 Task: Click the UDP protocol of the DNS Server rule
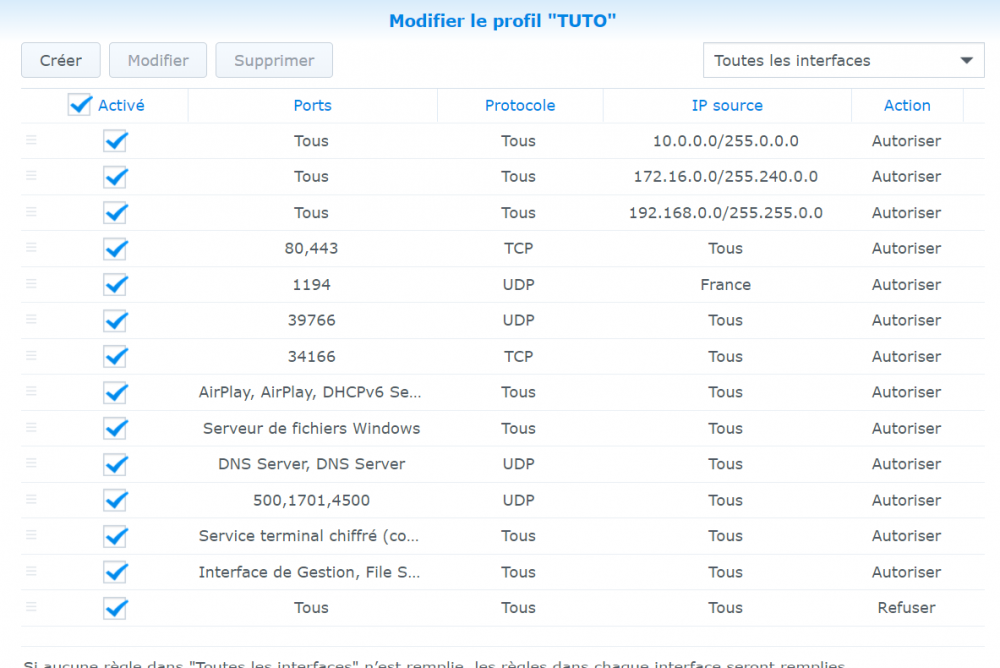point(518,464)
